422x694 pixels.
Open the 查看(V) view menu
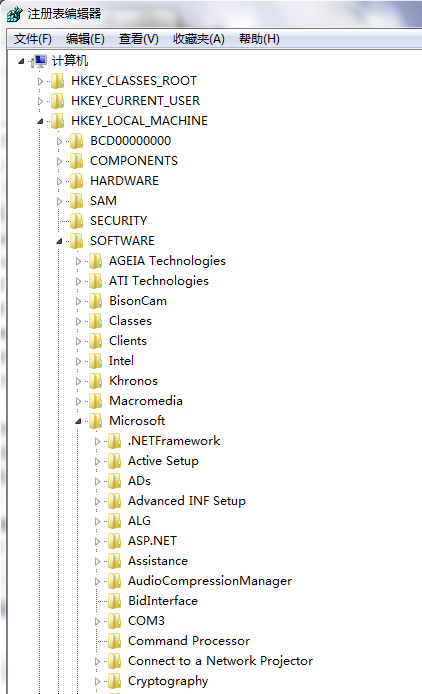pyautogui.click(x=139, y=39)
